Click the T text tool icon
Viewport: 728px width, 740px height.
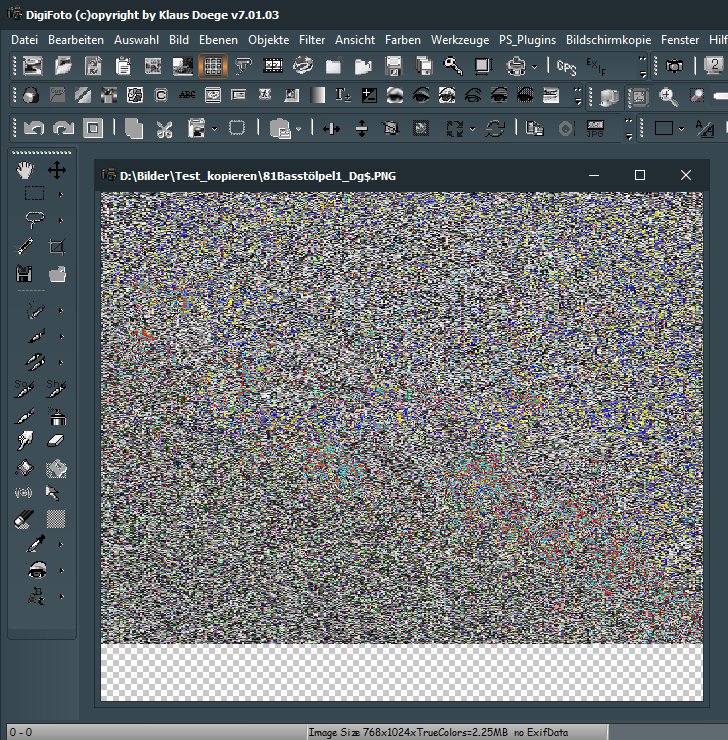click(343, 95)
